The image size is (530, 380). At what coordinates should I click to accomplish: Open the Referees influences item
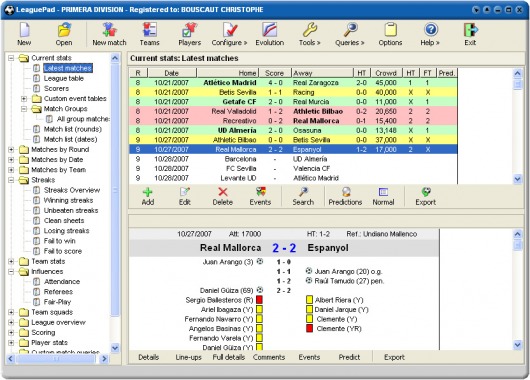click(x=58, y=291)
